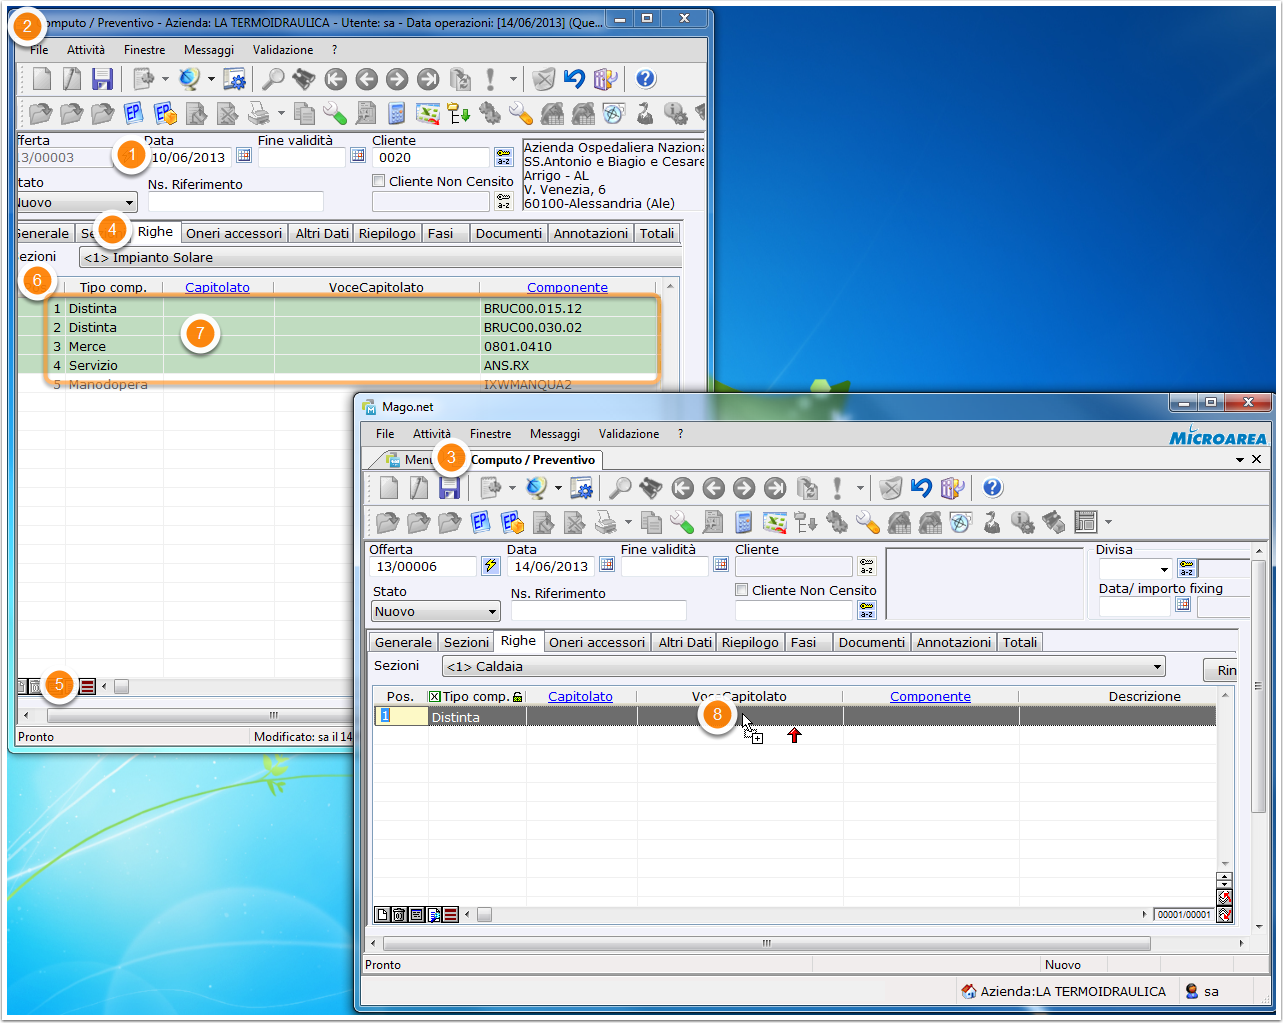Click the Cliente lookup button in Mago.net
Viewport: 1283px width, 1023px height.
coord(867,566)
